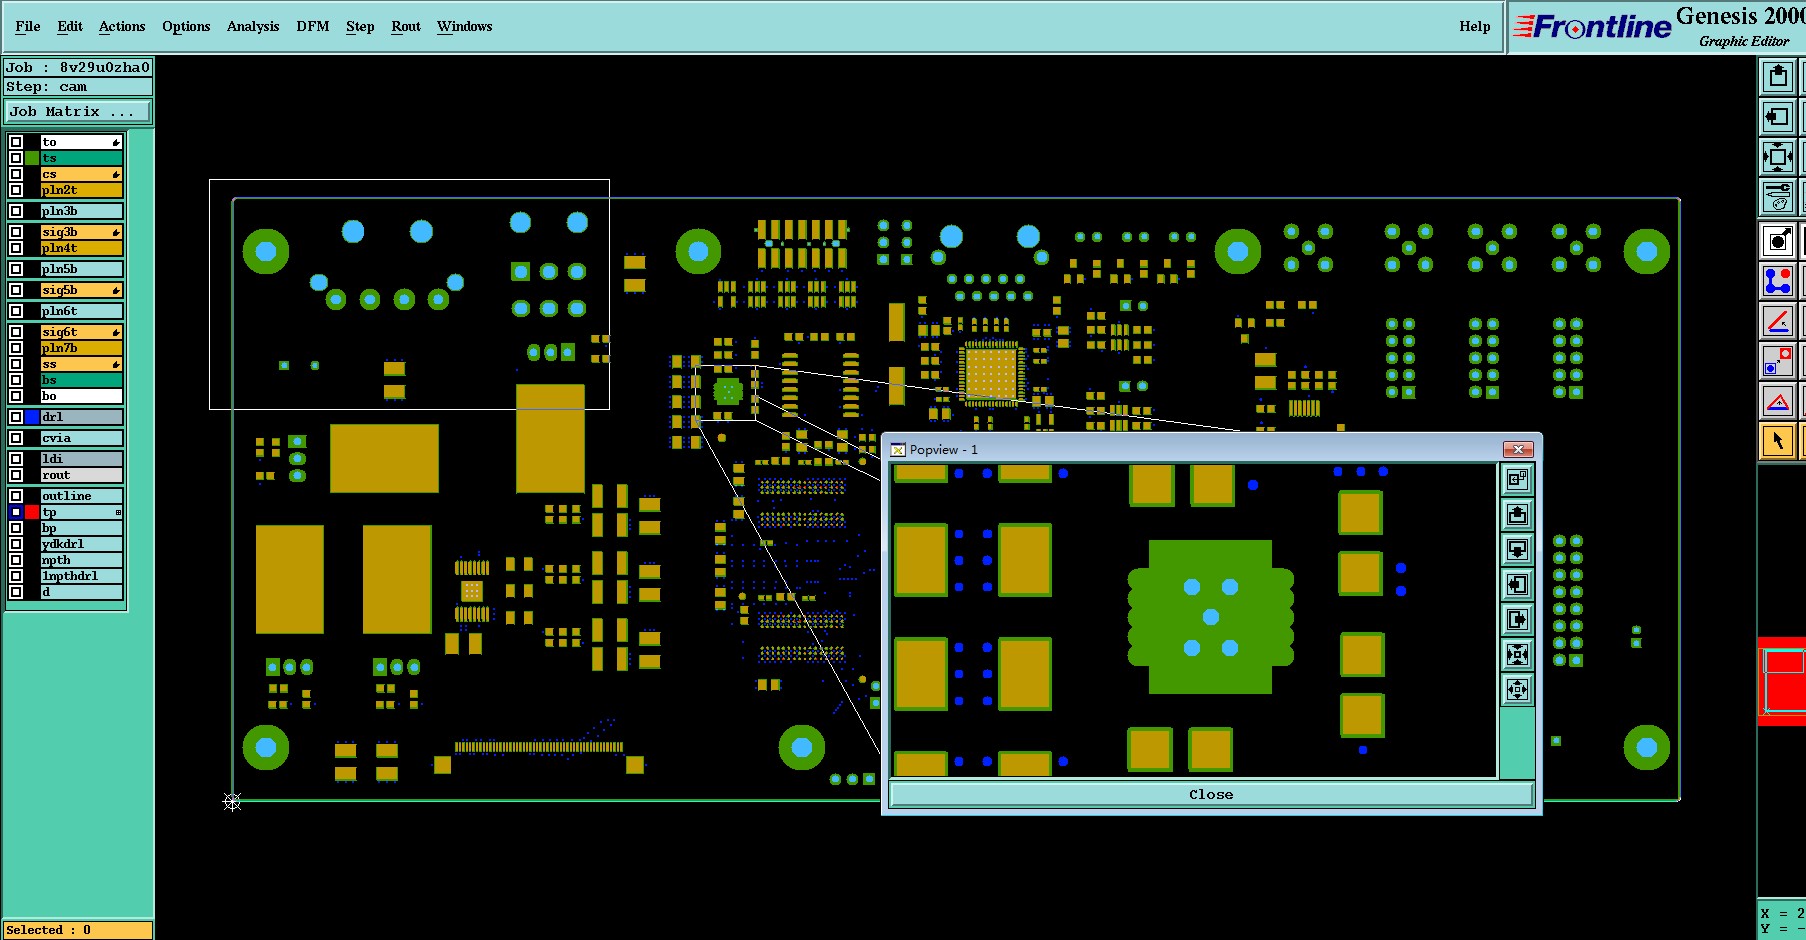This screenshot has height=940, width=1806.
Task: Click the Popview pan-left icon
Action: point(1517,585)
